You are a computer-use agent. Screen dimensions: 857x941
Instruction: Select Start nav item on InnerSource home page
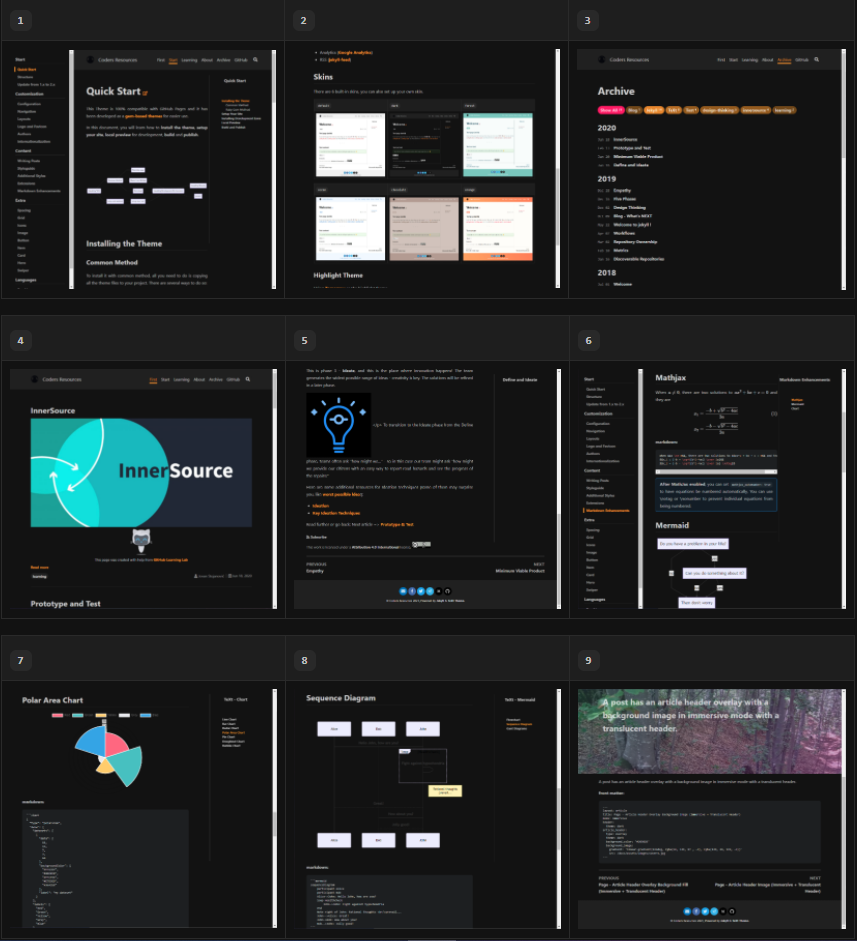[165, 379]
